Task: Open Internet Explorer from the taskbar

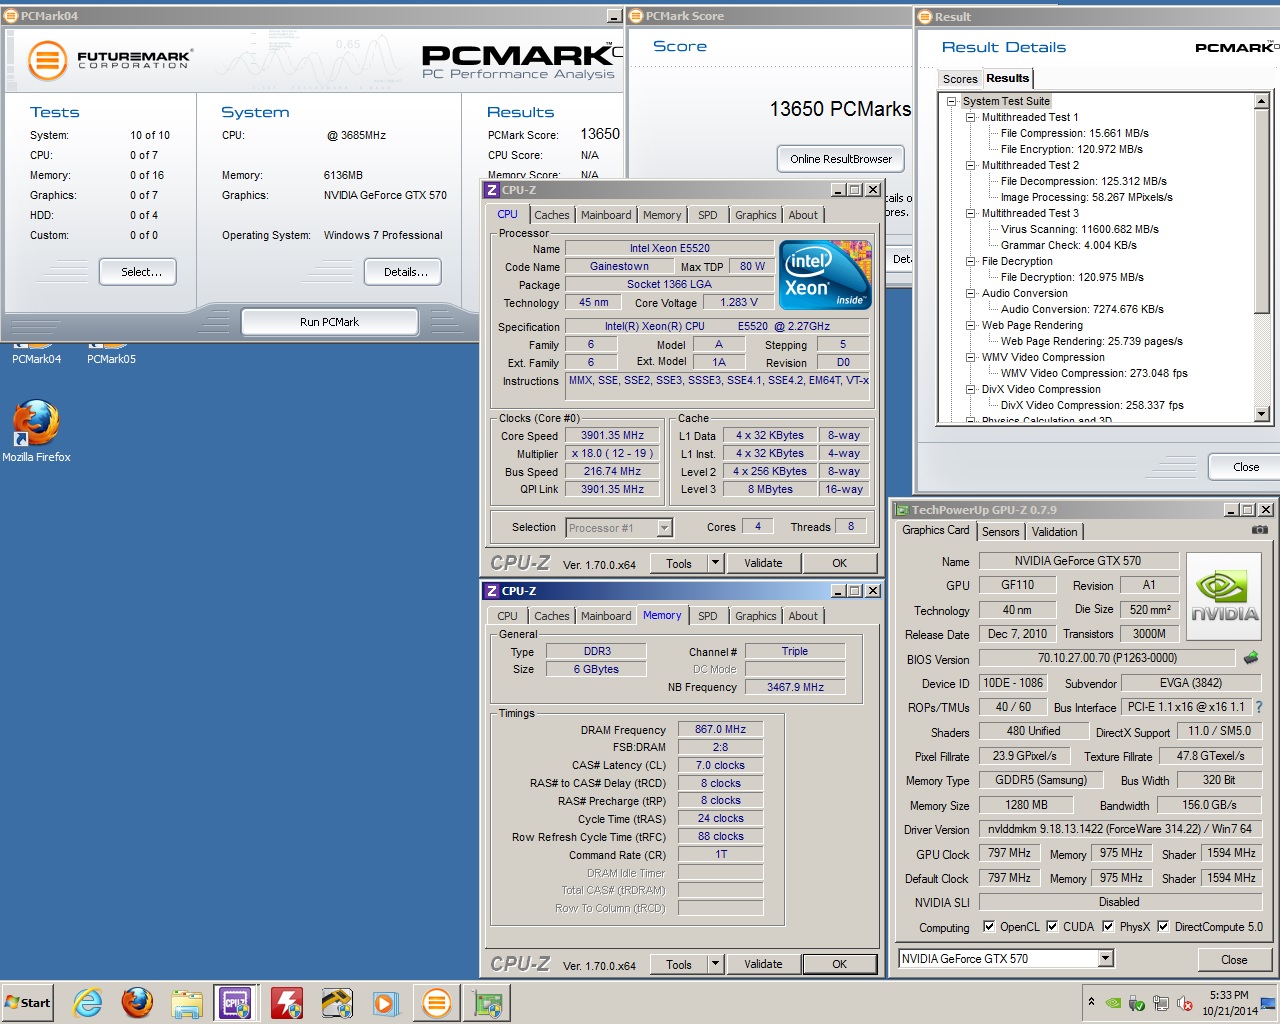Action: click(x=88, y=1003)
